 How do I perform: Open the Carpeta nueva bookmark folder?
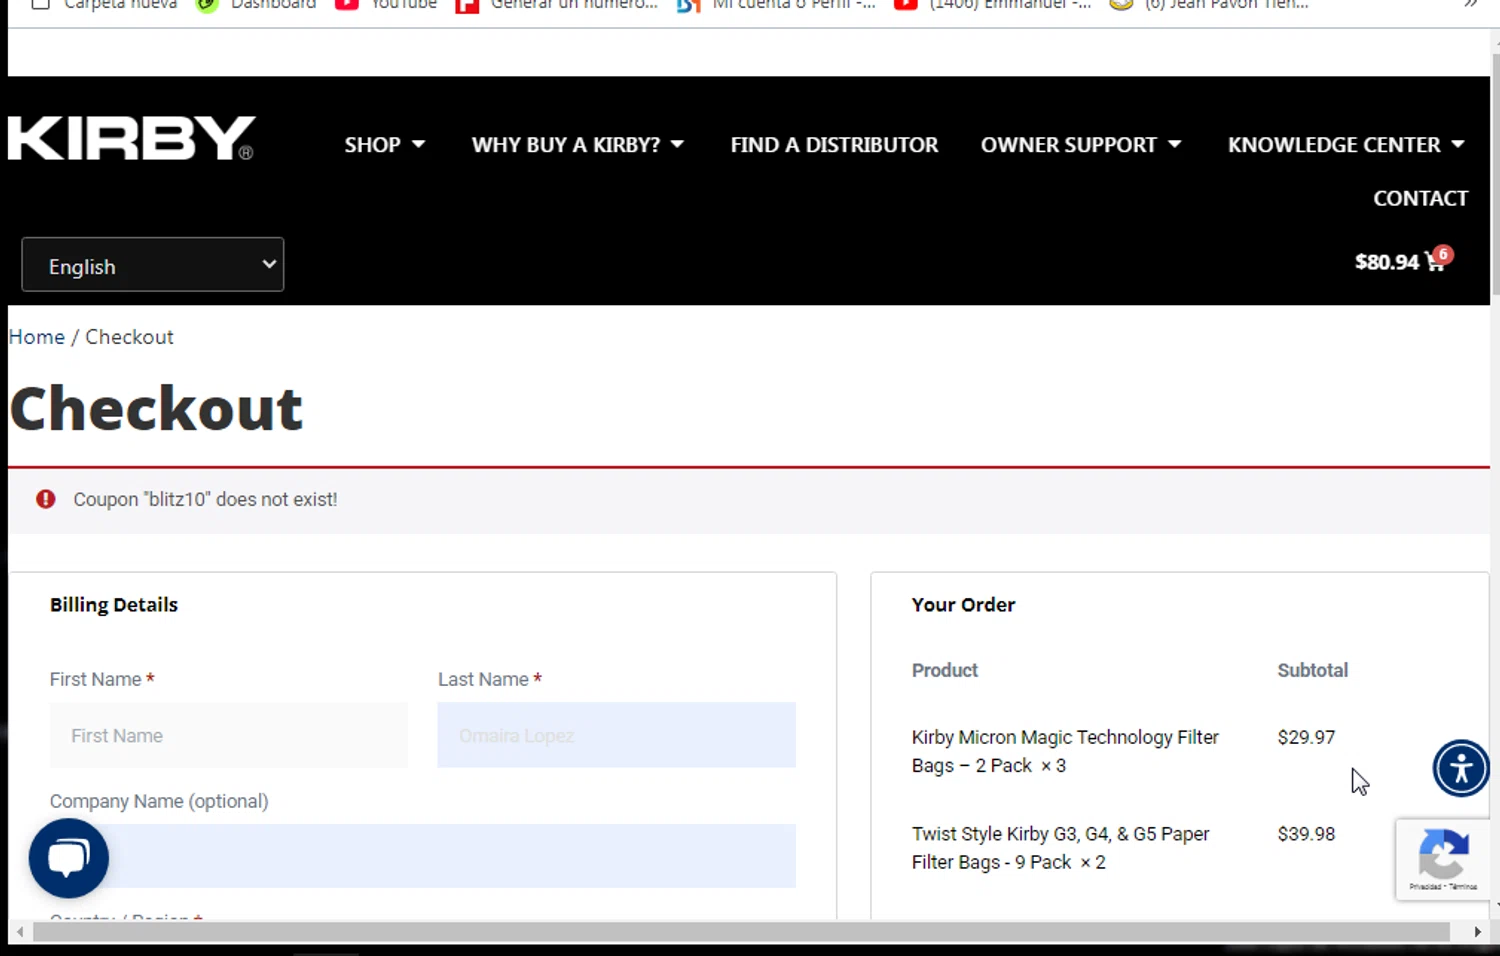coord(104,4)
